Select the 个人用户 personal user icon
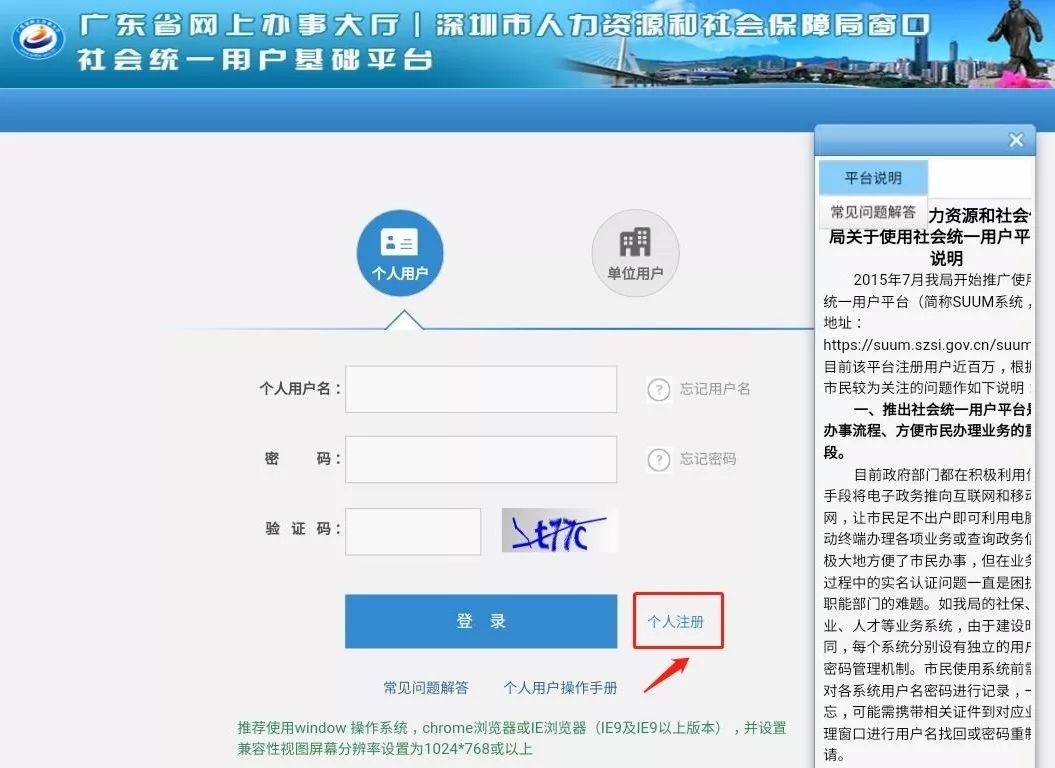This screenshot has height=768, width=1055. (400, 252)
